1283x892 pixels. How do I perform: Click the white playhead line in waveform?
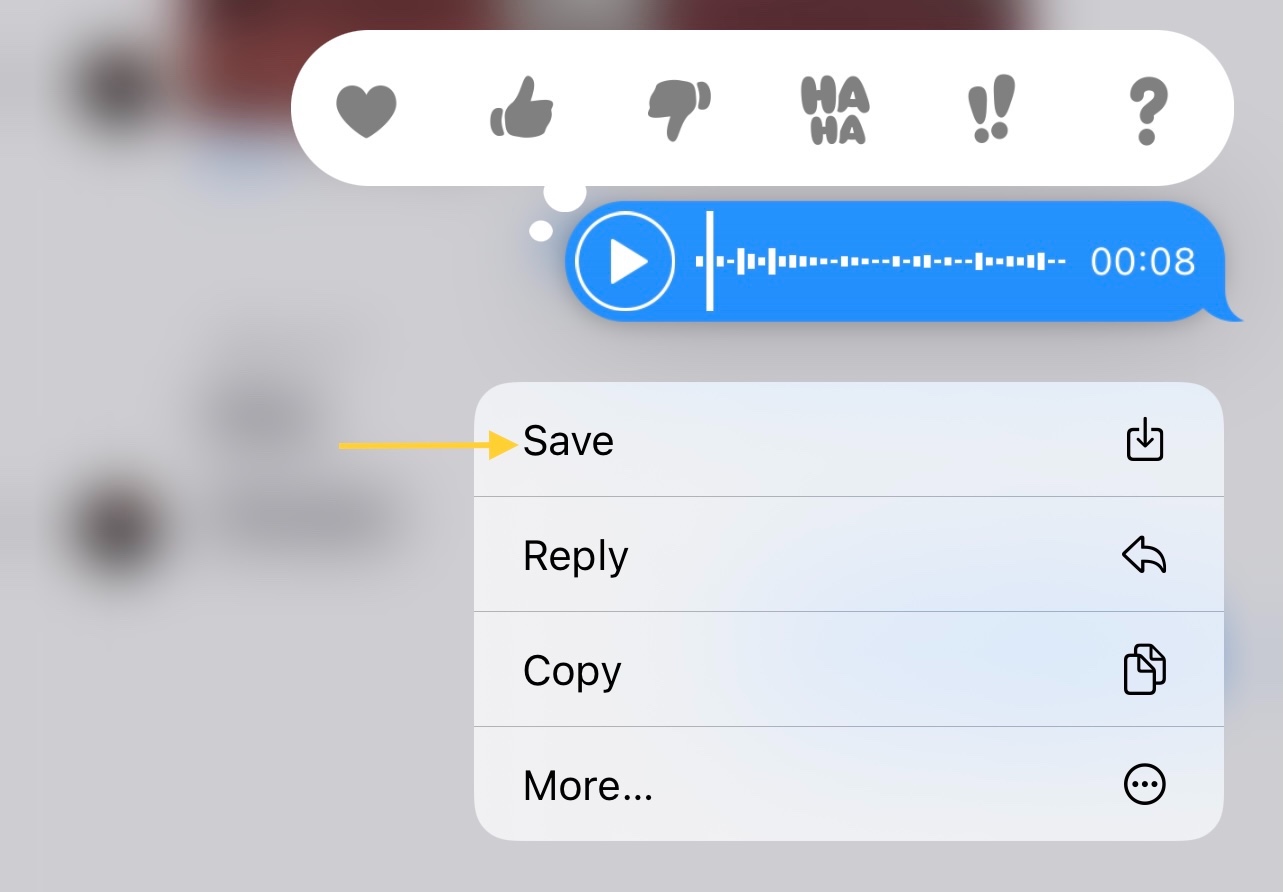coord(710,261)
